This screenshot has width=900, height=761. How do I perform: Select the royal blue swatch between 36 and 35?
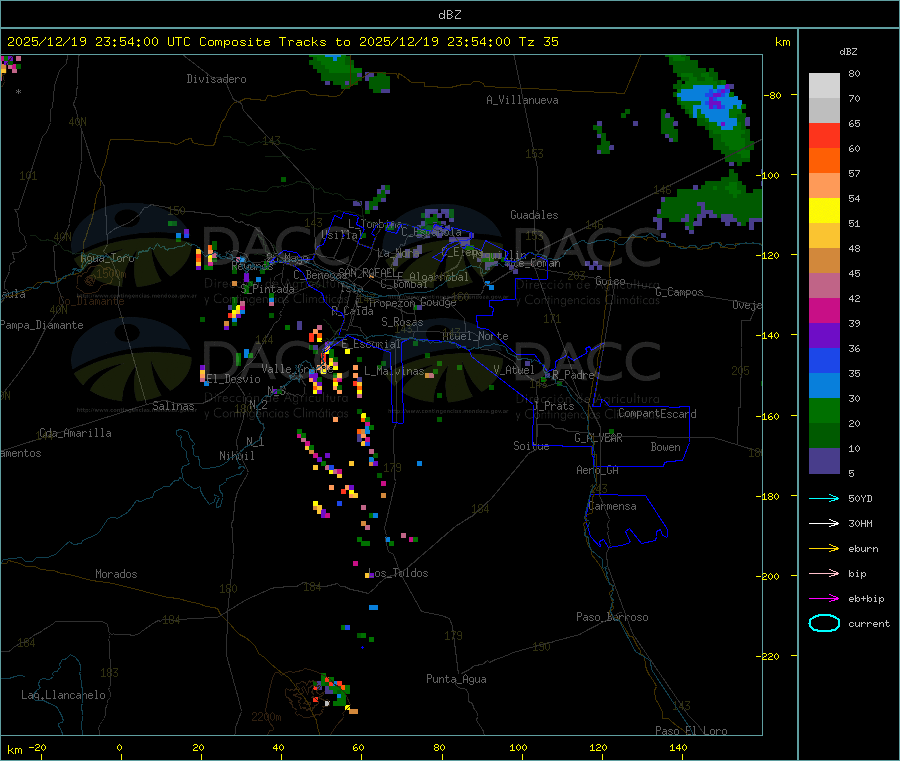click(824, 360)
